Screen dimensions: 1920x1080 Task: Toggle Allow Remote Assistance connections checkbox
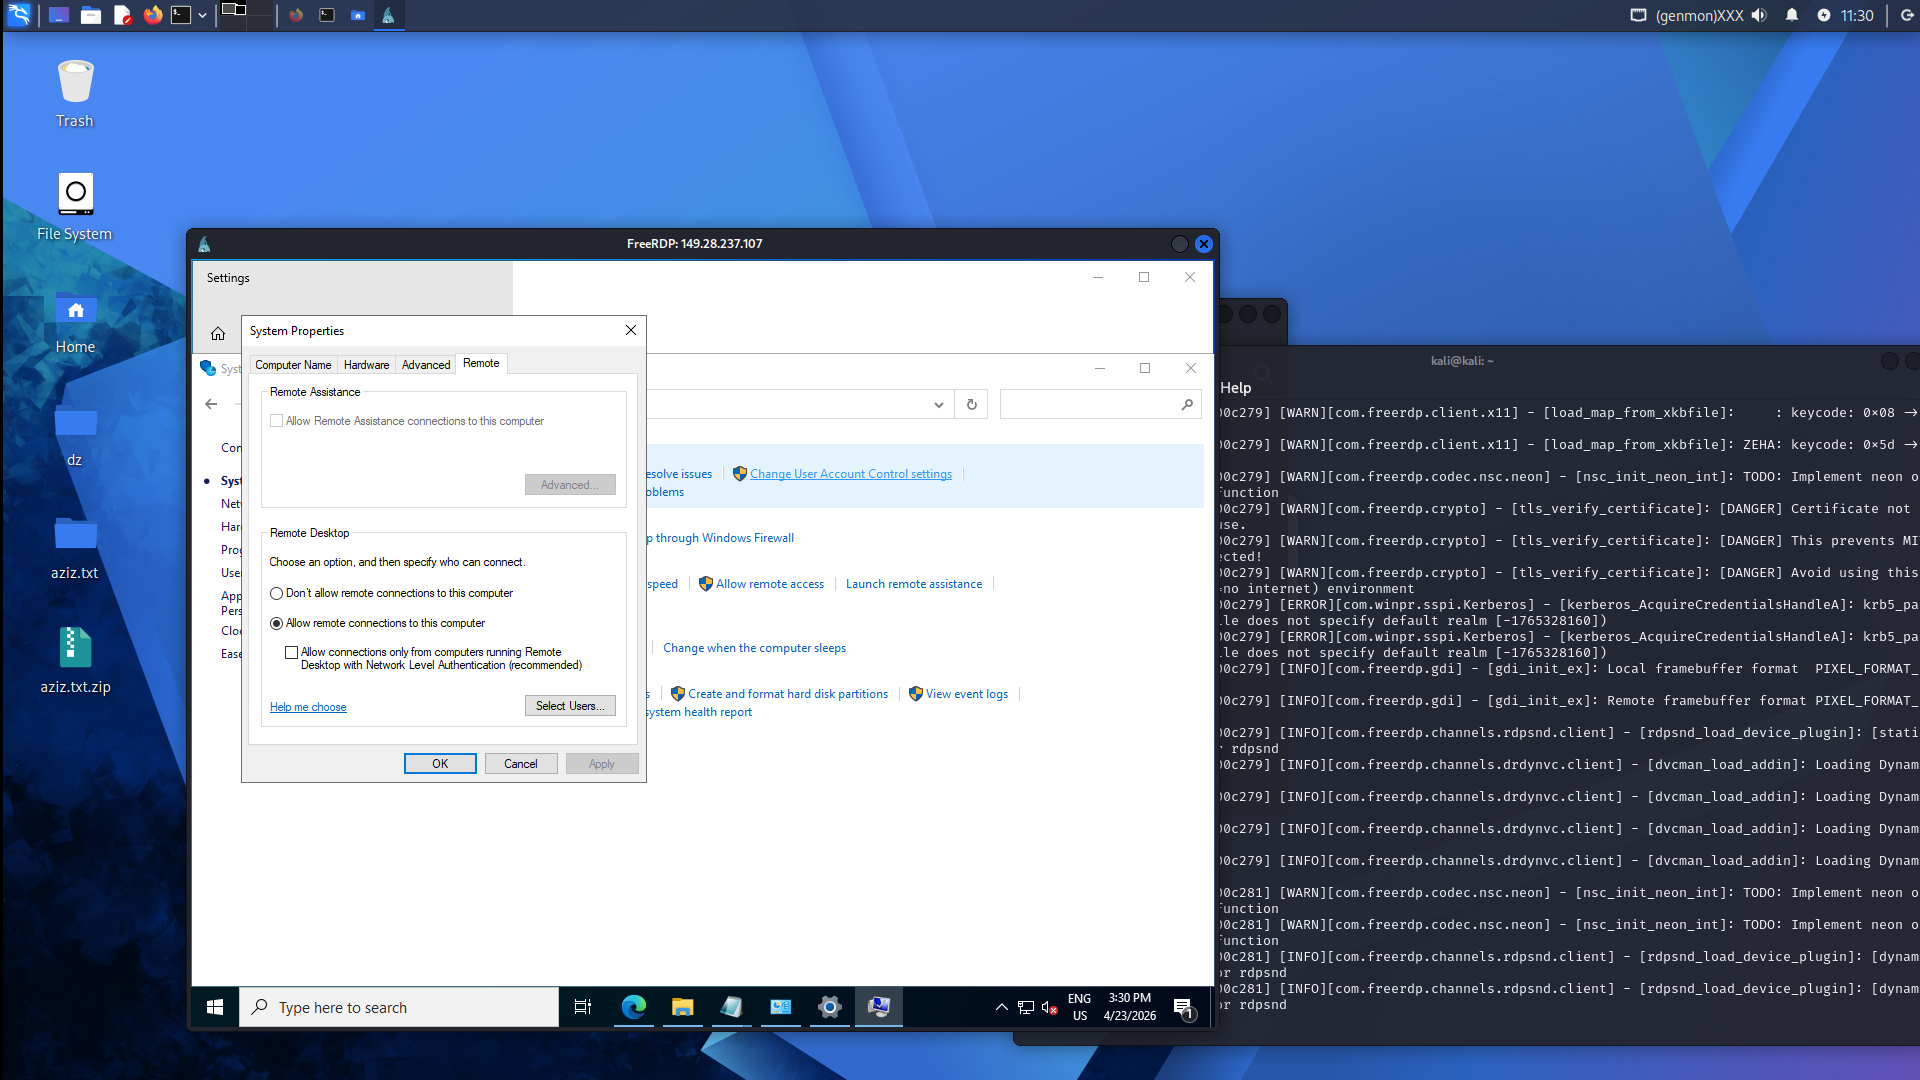click(x=277, y=421)
